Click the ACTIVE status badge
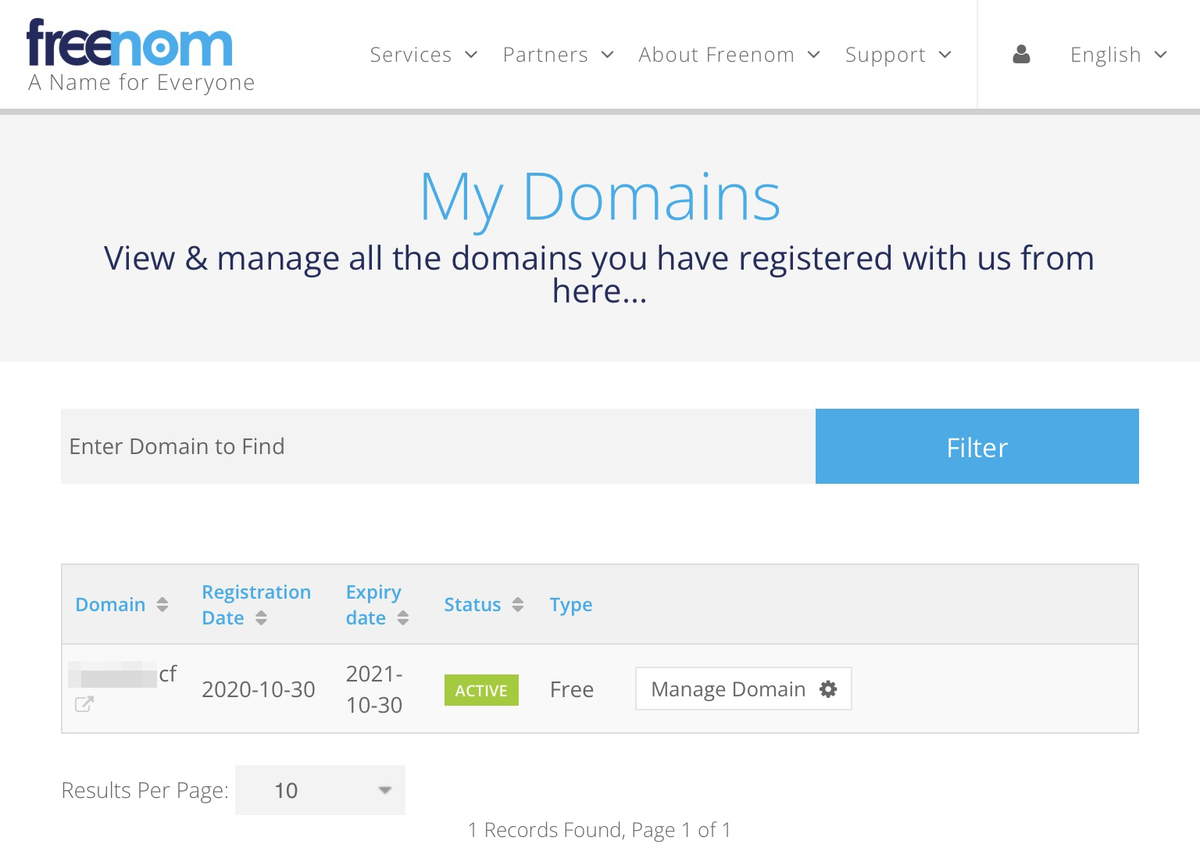 481,690
